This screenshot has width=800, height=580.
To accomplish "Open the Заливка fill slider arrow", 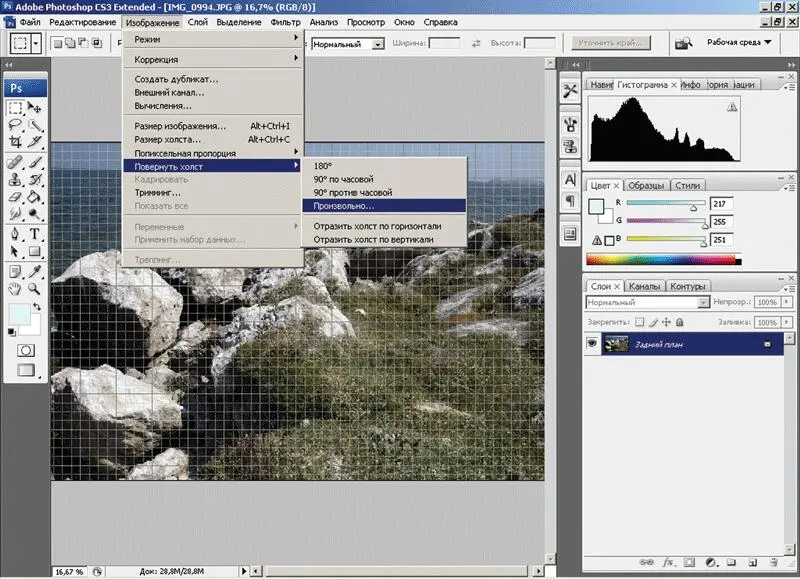I will click(x=787, y=322).
